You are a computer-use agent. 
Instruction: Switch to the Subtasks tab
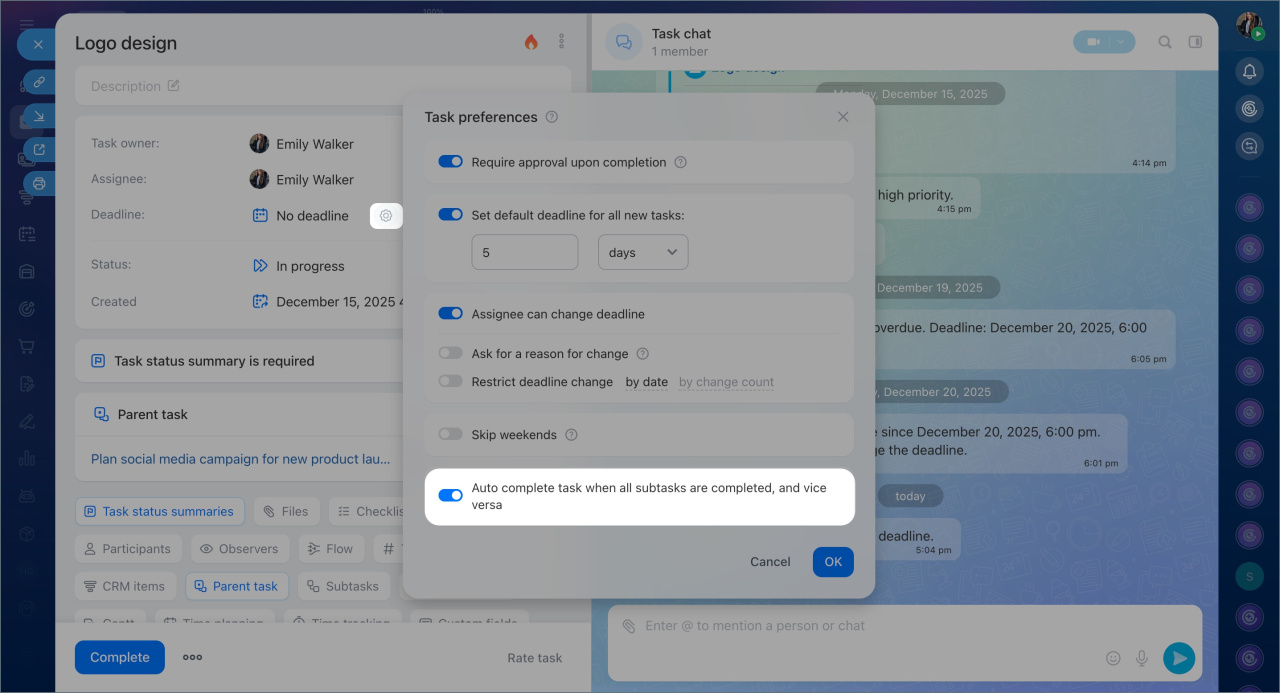click(x=341, y=586)
